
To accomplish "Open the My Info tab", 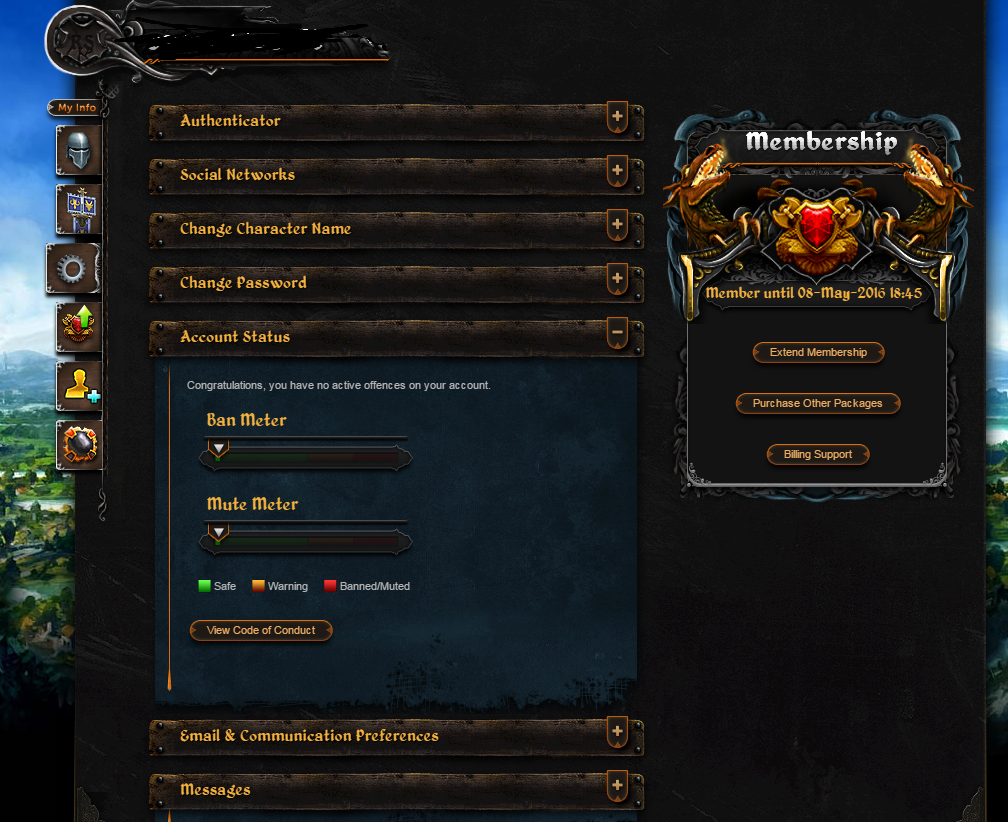I will point(76,107).
